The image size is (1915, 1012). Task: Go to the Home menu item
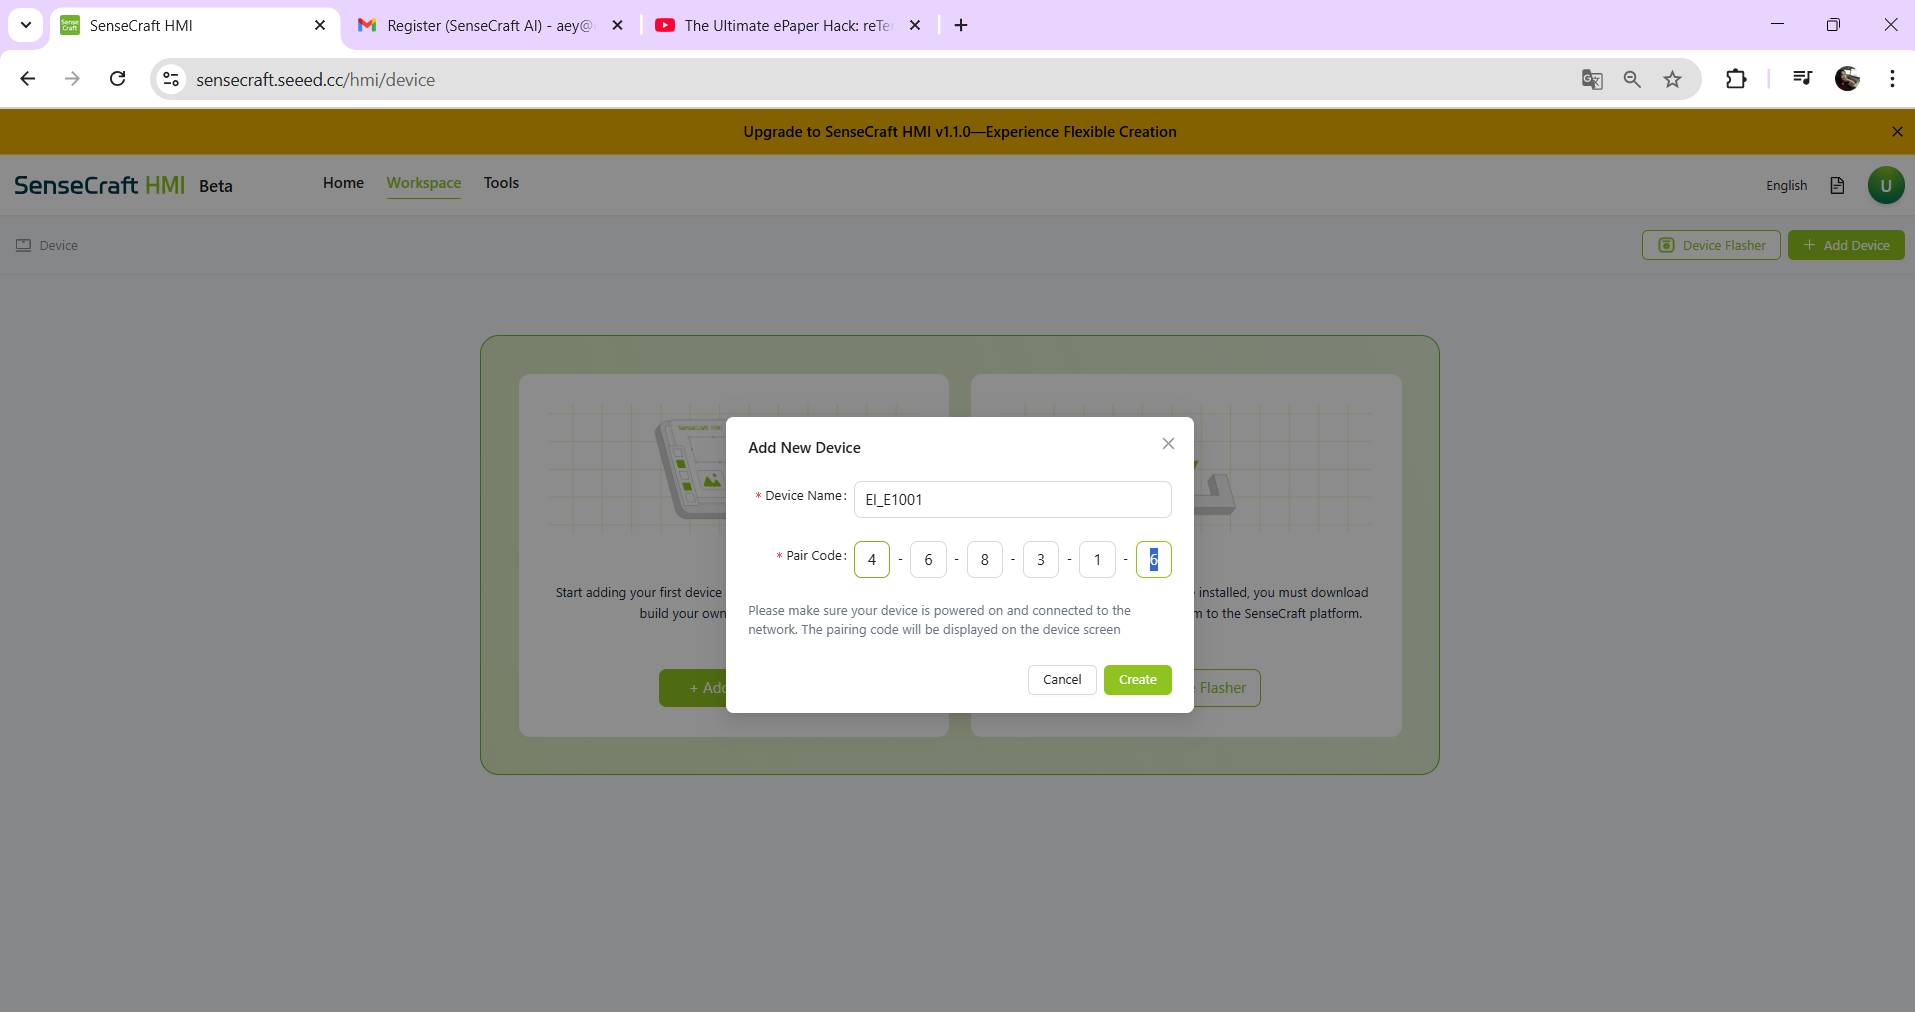point(343,183)
